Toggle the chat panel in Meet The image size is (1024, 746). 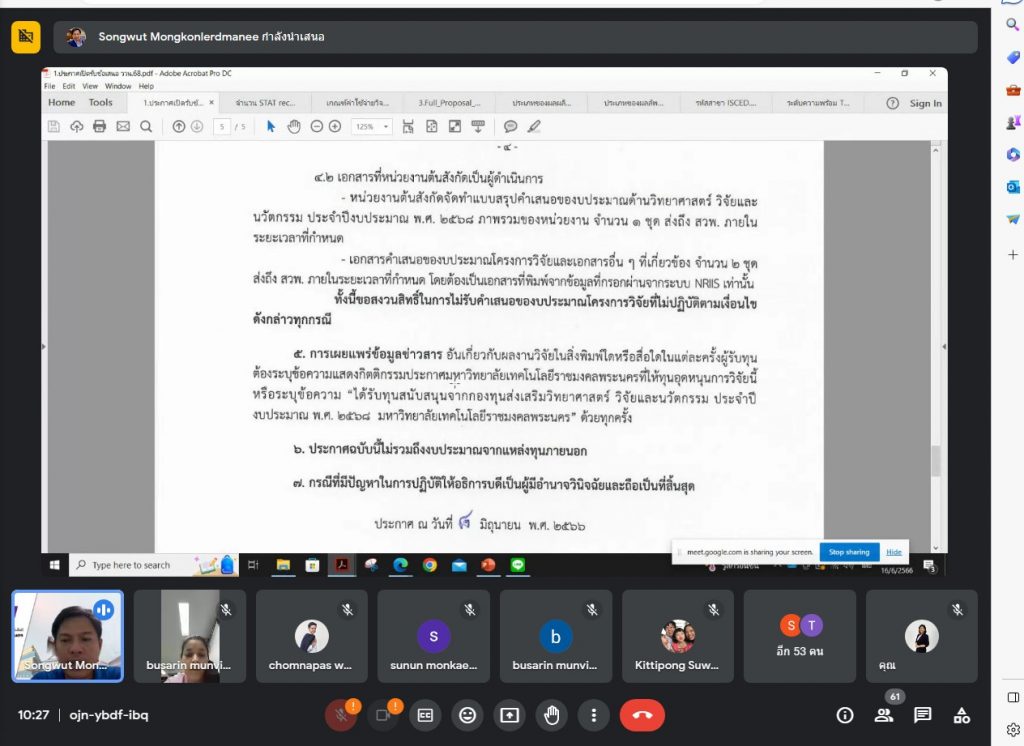[x=923, y=715]
